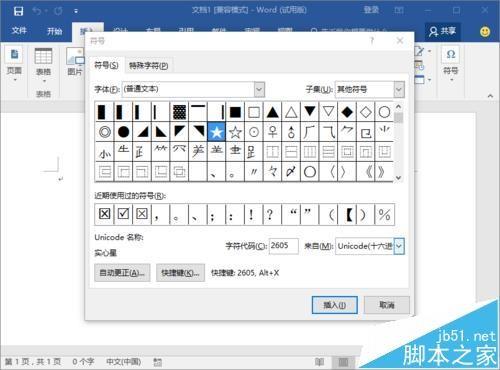
Task: Select recently used black lenticular bracket symbol
Action: 347,214
